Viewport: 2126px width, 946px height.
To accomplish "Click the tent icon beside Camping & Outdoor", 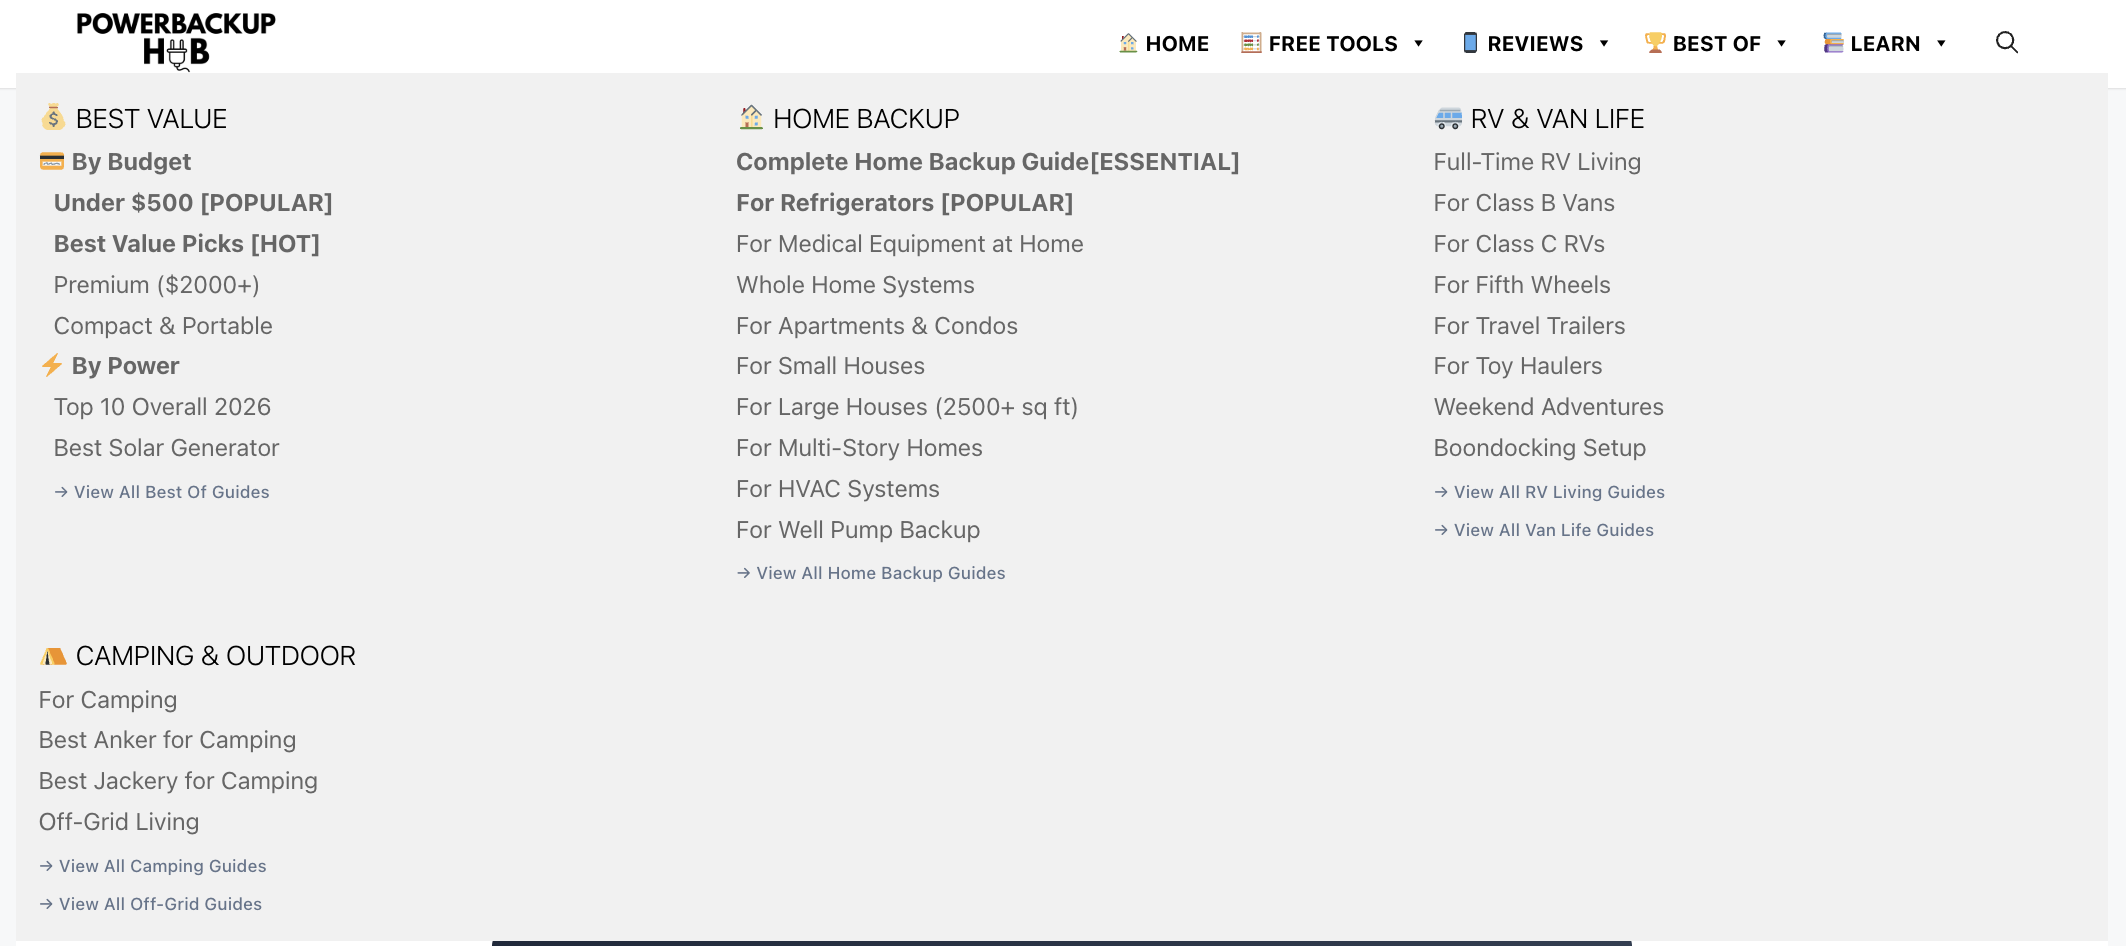I will [x=53, y=656].
